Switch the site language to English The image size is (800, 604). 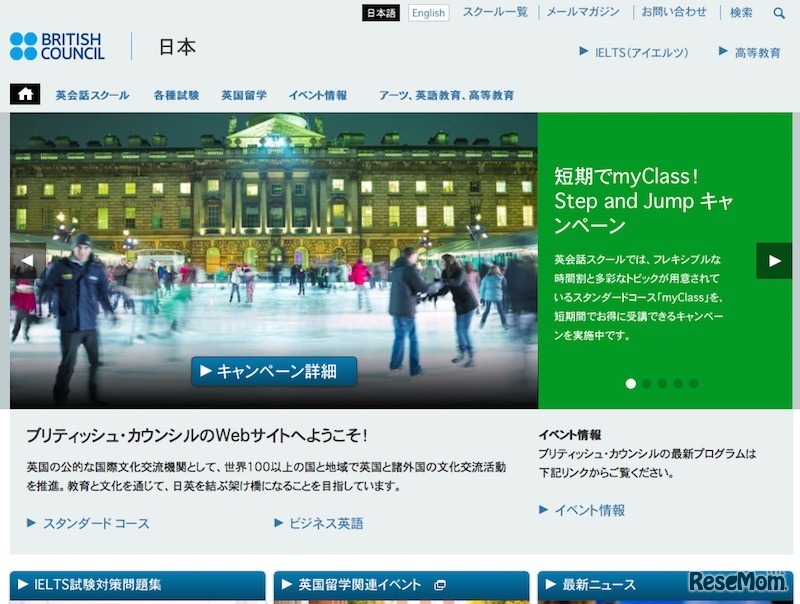pyautogui.click(x=427, y=13)
